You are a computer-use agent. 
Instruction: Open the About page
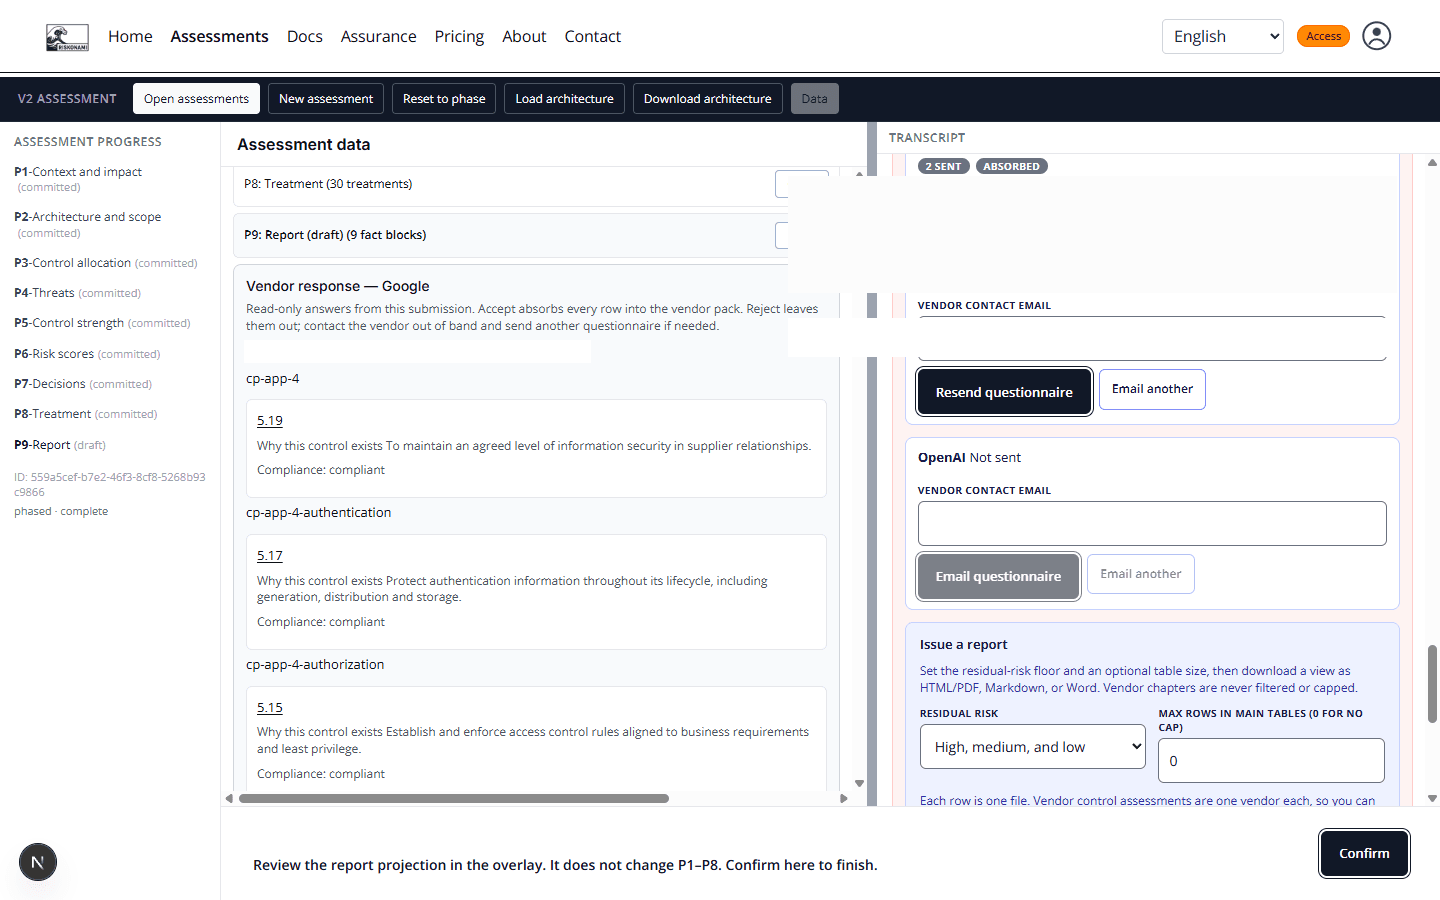[524, 37]
